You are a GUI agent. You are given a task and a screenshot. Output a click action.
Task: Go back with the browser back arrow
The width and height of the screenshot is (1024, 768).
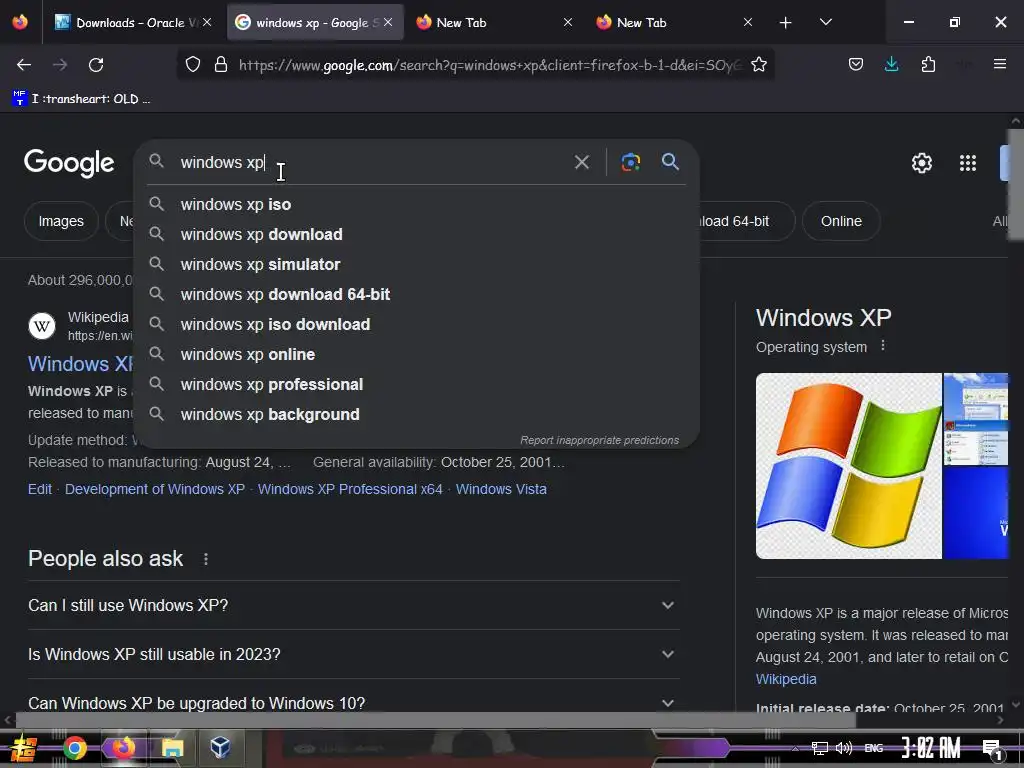pyautogui.click(x=24, y=65)
